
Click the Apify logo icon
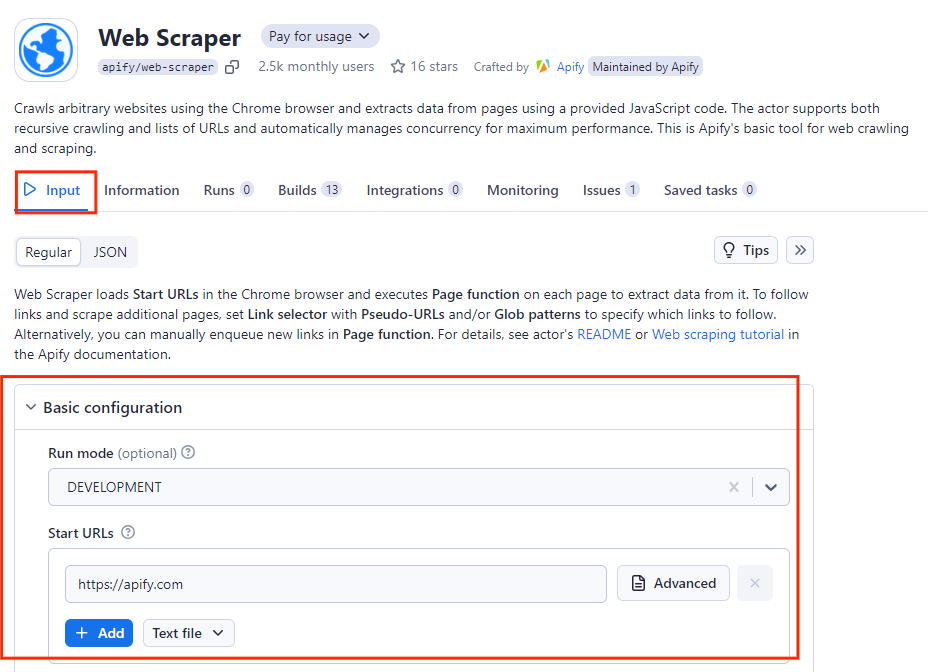point(543,66)
